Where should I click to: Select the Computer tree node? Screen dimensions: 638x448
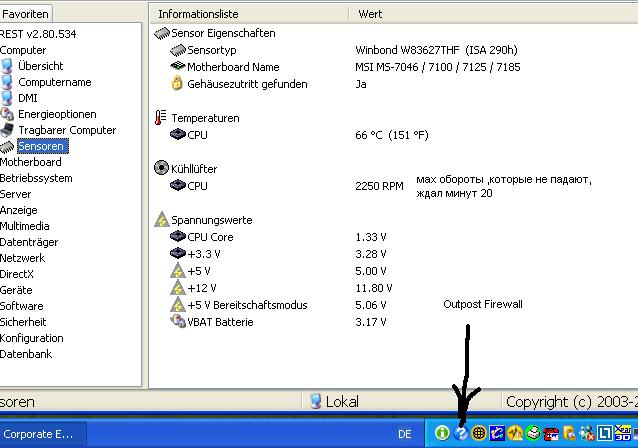(x=23, y=50)
